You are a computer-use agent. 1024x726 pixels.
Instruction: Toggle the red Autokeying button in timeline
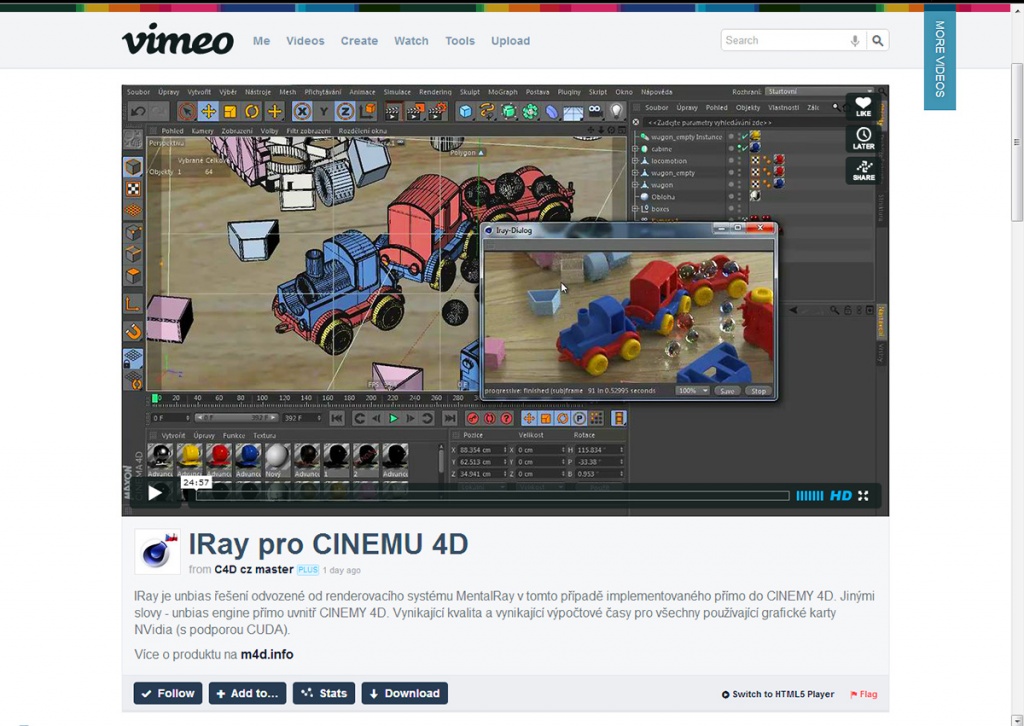[x=489, y=418]
